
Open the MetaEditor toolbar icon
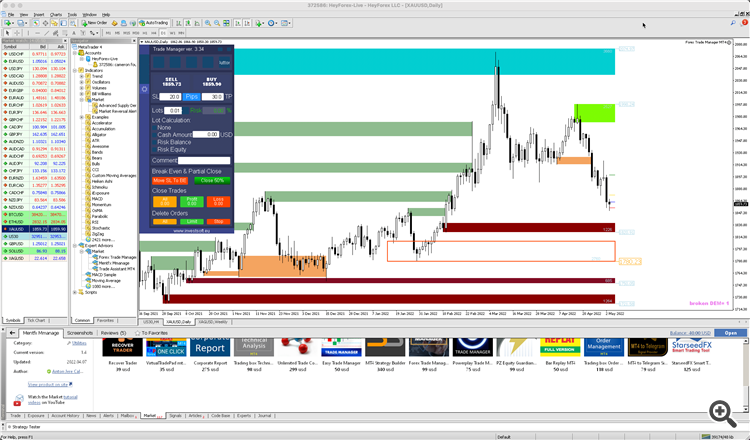114,23
